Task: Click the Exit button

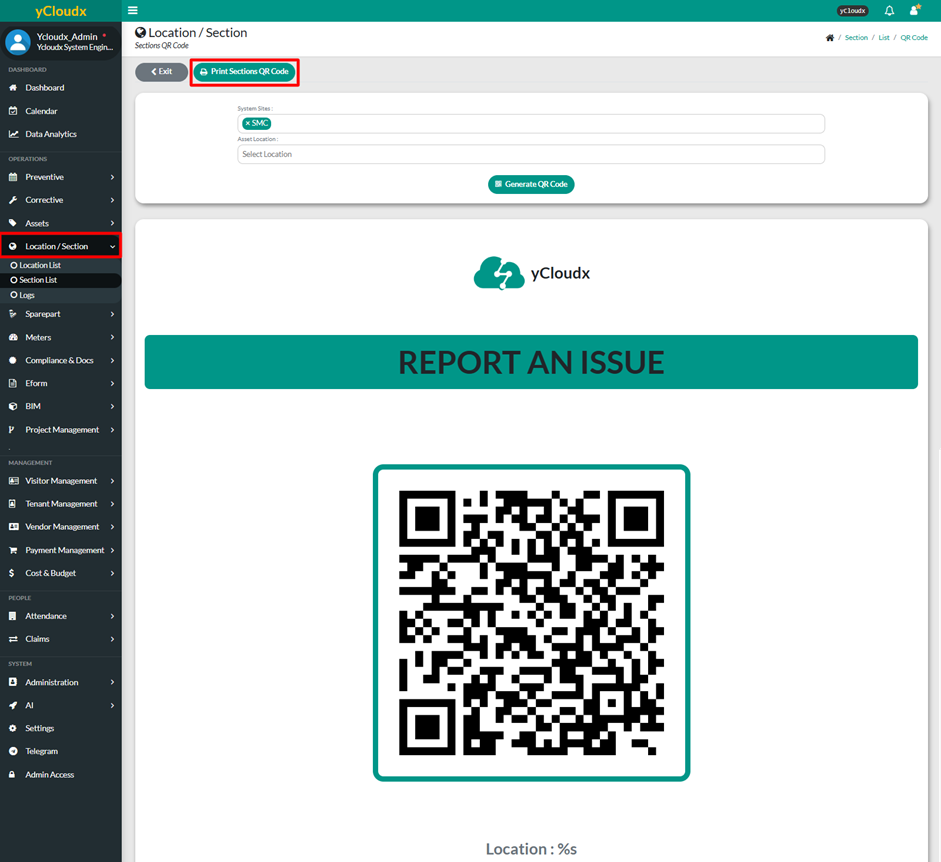Action: click(x=161, y=71)
